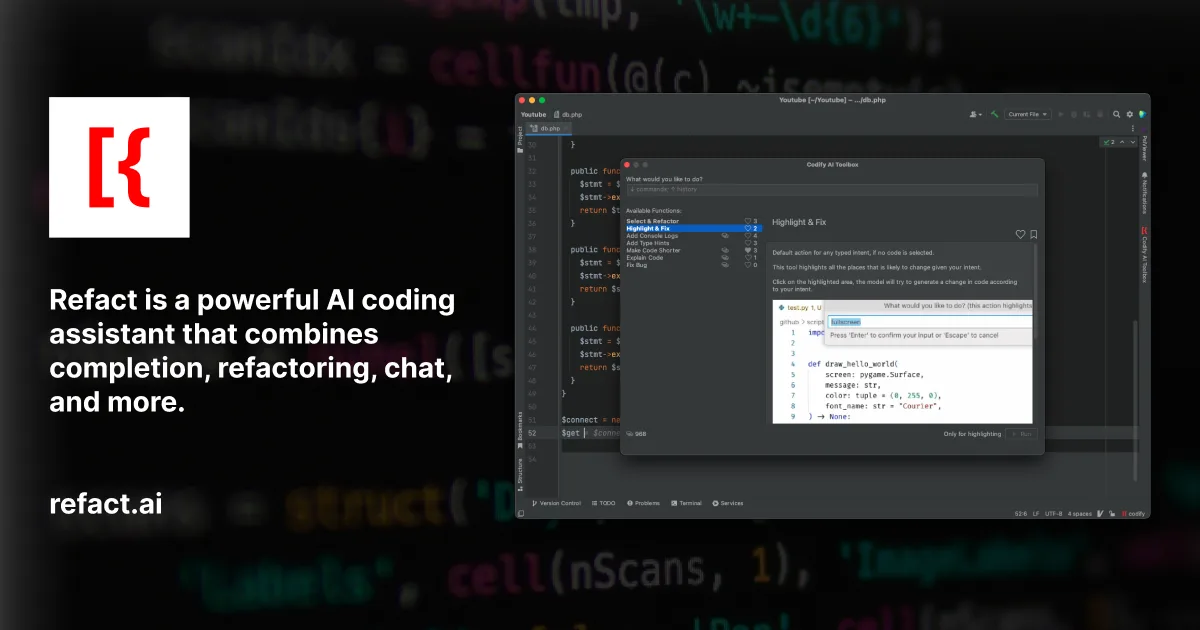
Task: Click the bookmark icon beside Highlight & Fix
Action: pos(1033,235)
